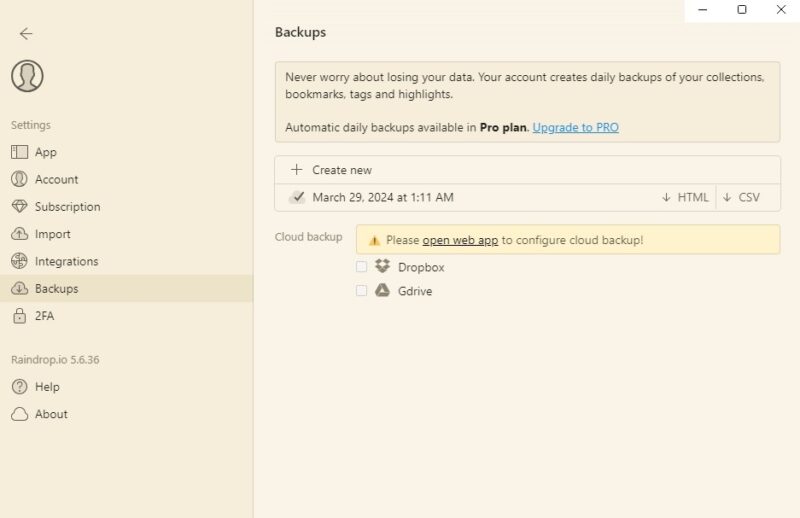The width and height of the screenshot is (800, 518).
Task: Click the About cloud icon
Action: pyautogui.click(x=19, y=414)
